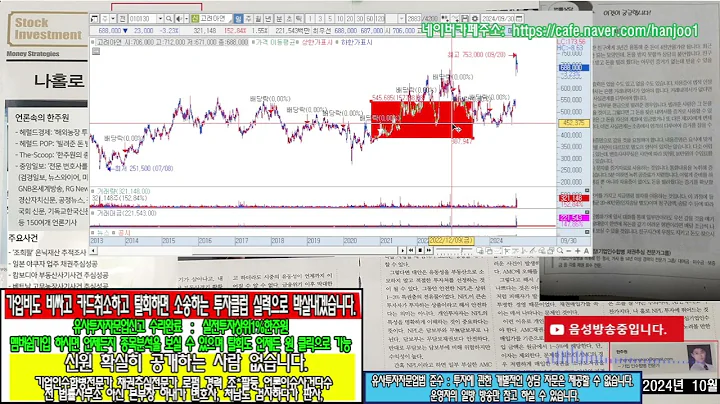The image size is (720, 404).
Task: Stop the chart playback
Action: coord(420,251)
